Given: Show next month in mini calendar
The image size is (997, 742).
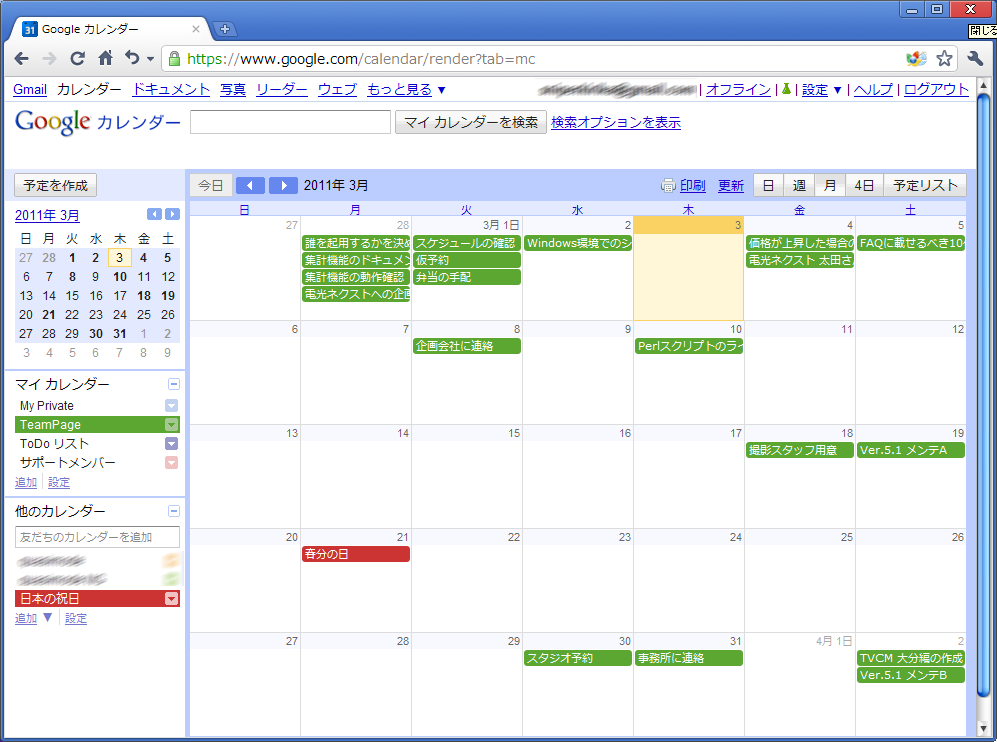Looking at the screenshot, I should click(172, 214).
